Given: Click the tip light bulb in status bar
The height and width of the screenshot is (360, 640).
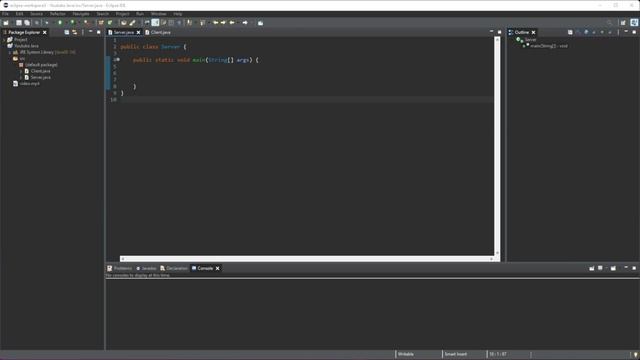Looking at the screenshot, I should pyautogui.click(x=636, y=354).
